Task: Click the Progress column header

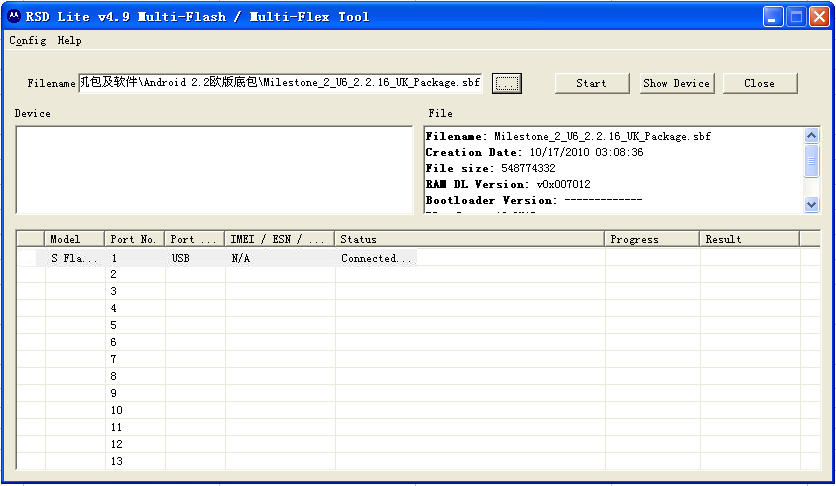Action: point(652,239)
